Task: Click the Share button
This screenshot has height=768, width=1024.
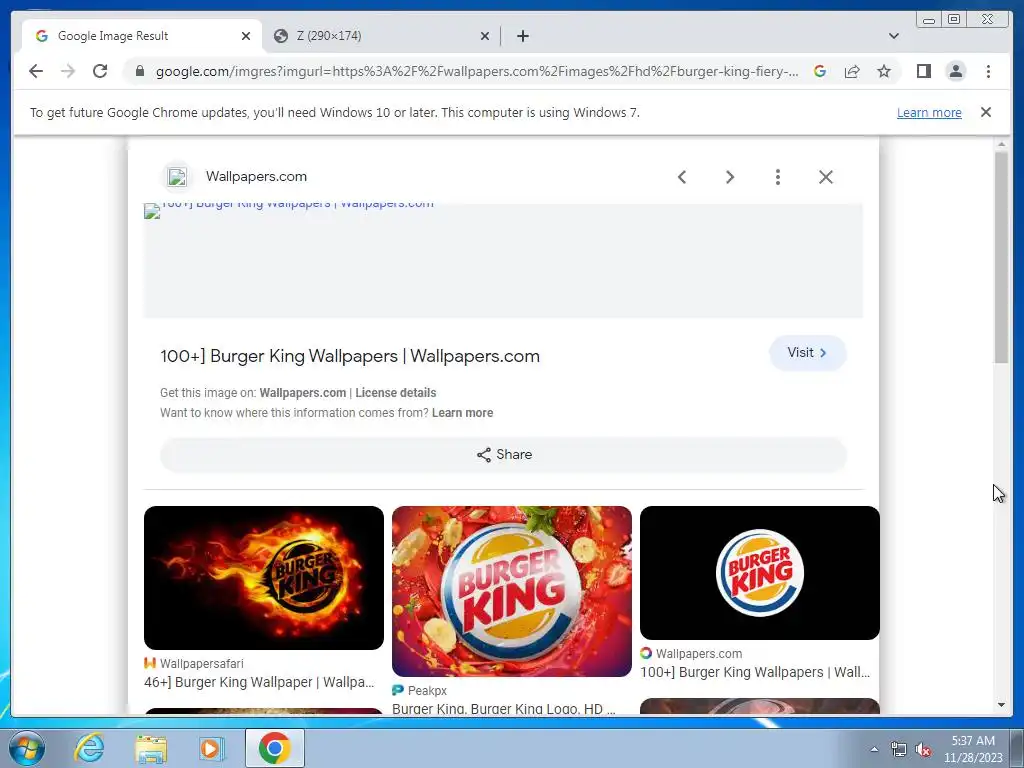Action: point(504,455)
